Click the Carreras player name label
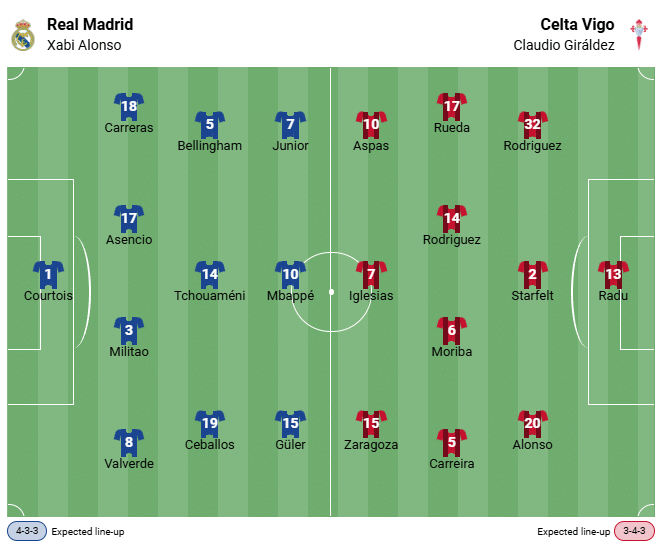 point(129,128)
